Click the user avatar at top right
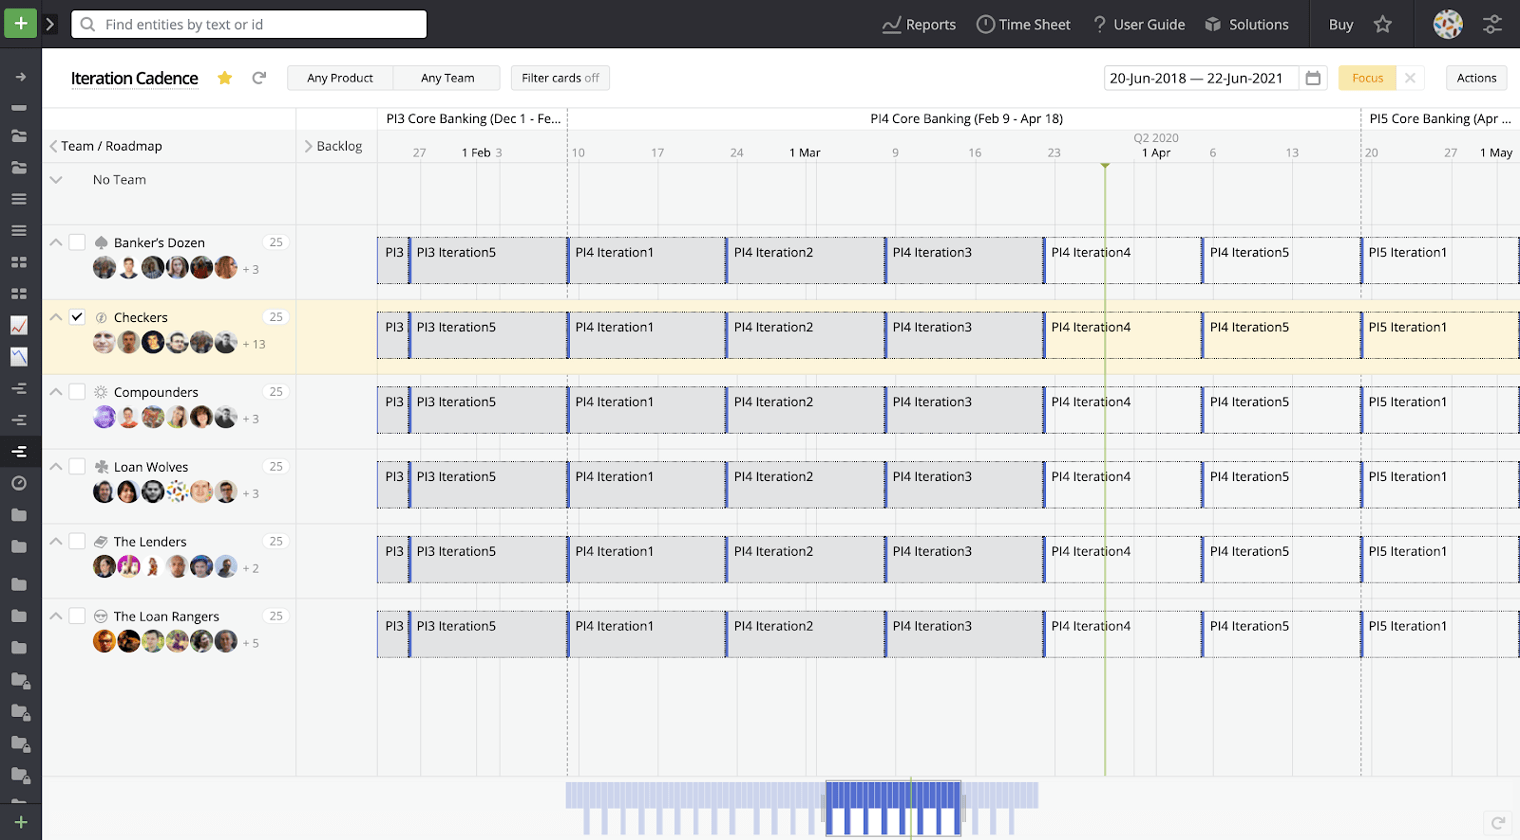This screenshot has width=1520, height=840. point(1447,24)
